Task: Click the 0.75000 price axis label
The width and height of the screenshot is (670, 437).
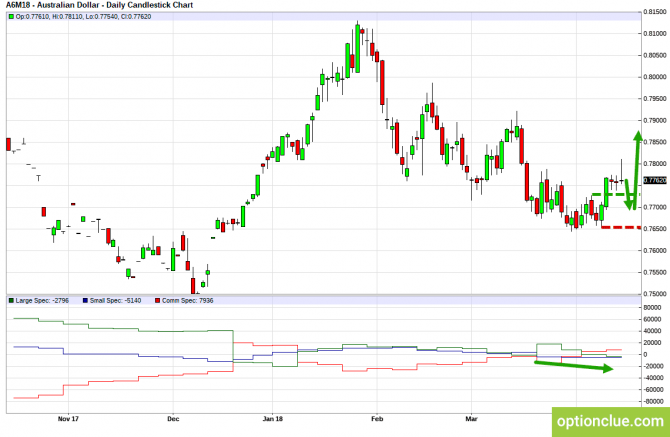Action: [x=655, y=294]
